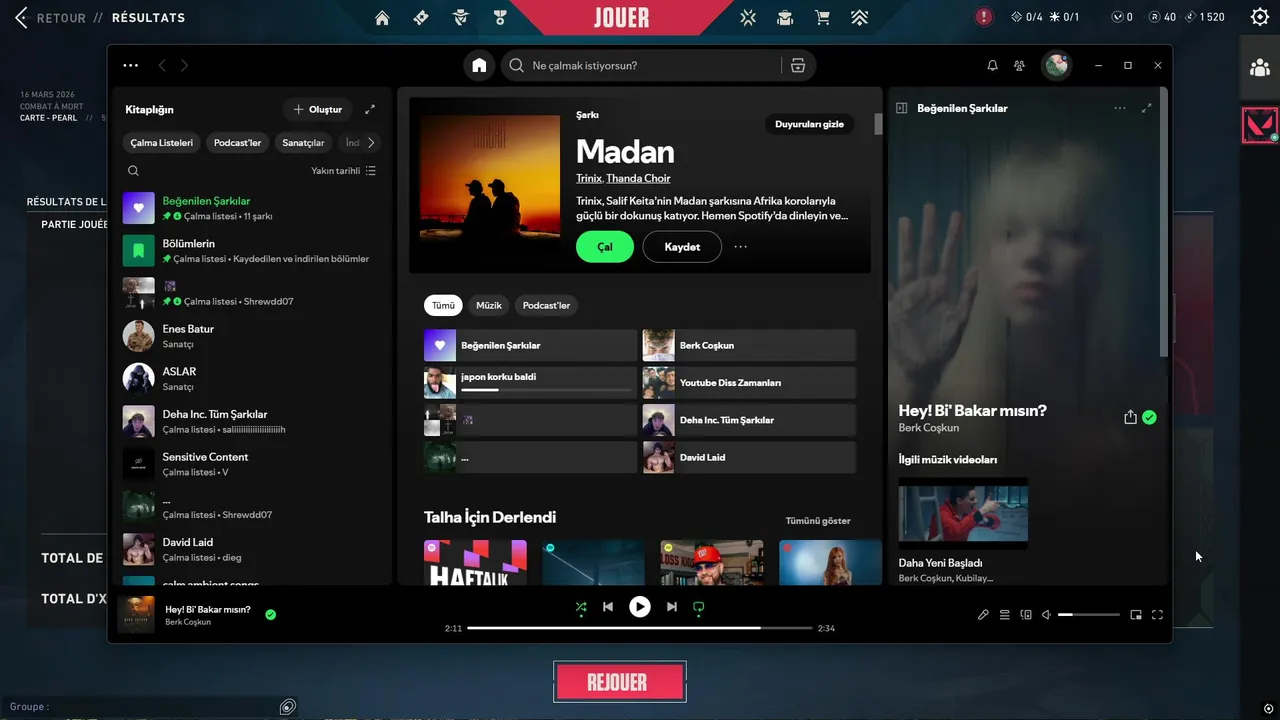Toggle liked status in player bar
Viewport: 1280px width, 720px height.
pos(270,614)
